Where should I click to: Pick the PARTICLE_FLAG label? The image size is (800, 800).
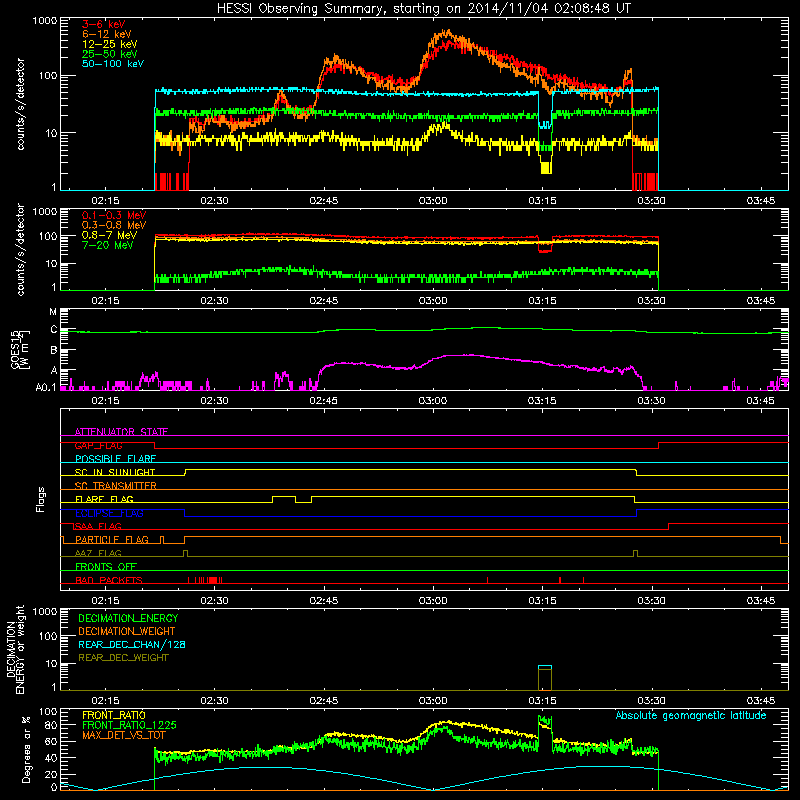[x=112, y=539]
